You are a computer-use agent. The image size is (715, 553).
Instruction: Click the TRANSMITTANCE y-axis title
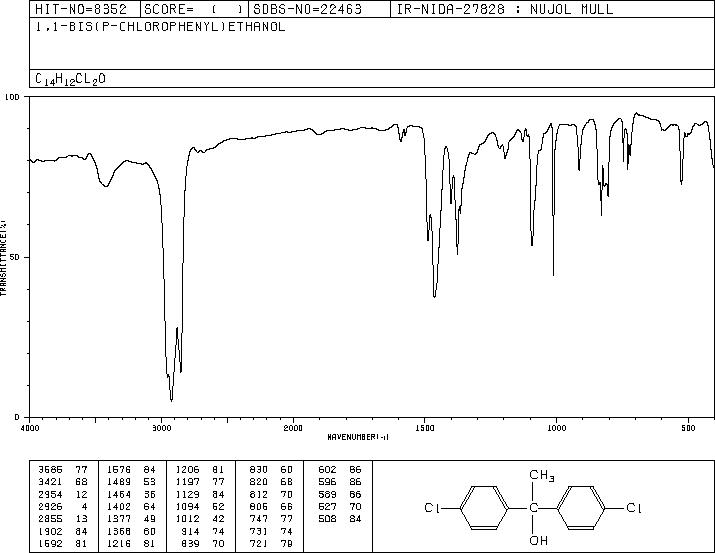[x=3, y=258]
